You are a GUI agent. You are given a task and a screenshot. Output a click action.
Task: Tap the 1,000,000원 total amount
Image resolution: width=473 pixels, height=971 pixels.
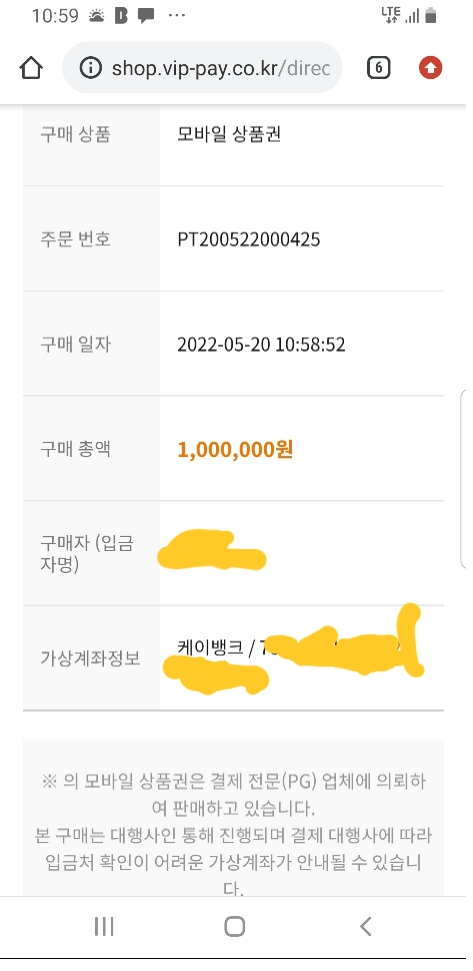pos(235,449)
